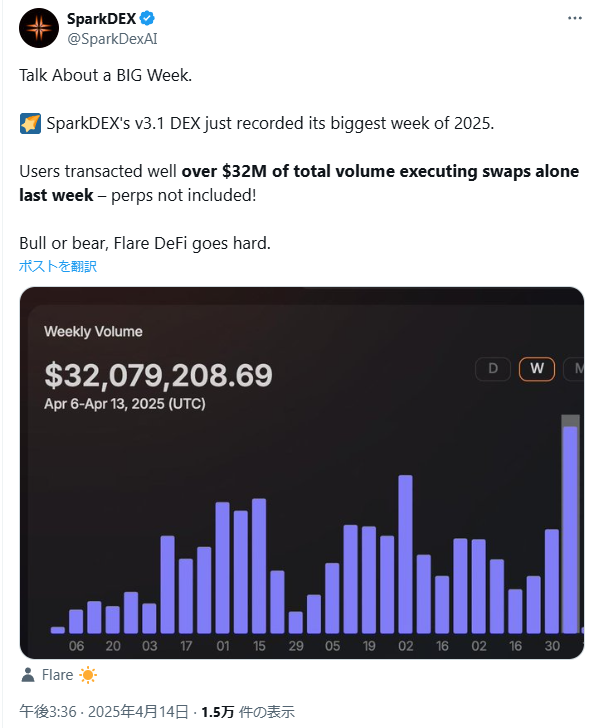
Task: Click the SparkDEX display name
Action: pyautogui.click(x=101, y=19)
